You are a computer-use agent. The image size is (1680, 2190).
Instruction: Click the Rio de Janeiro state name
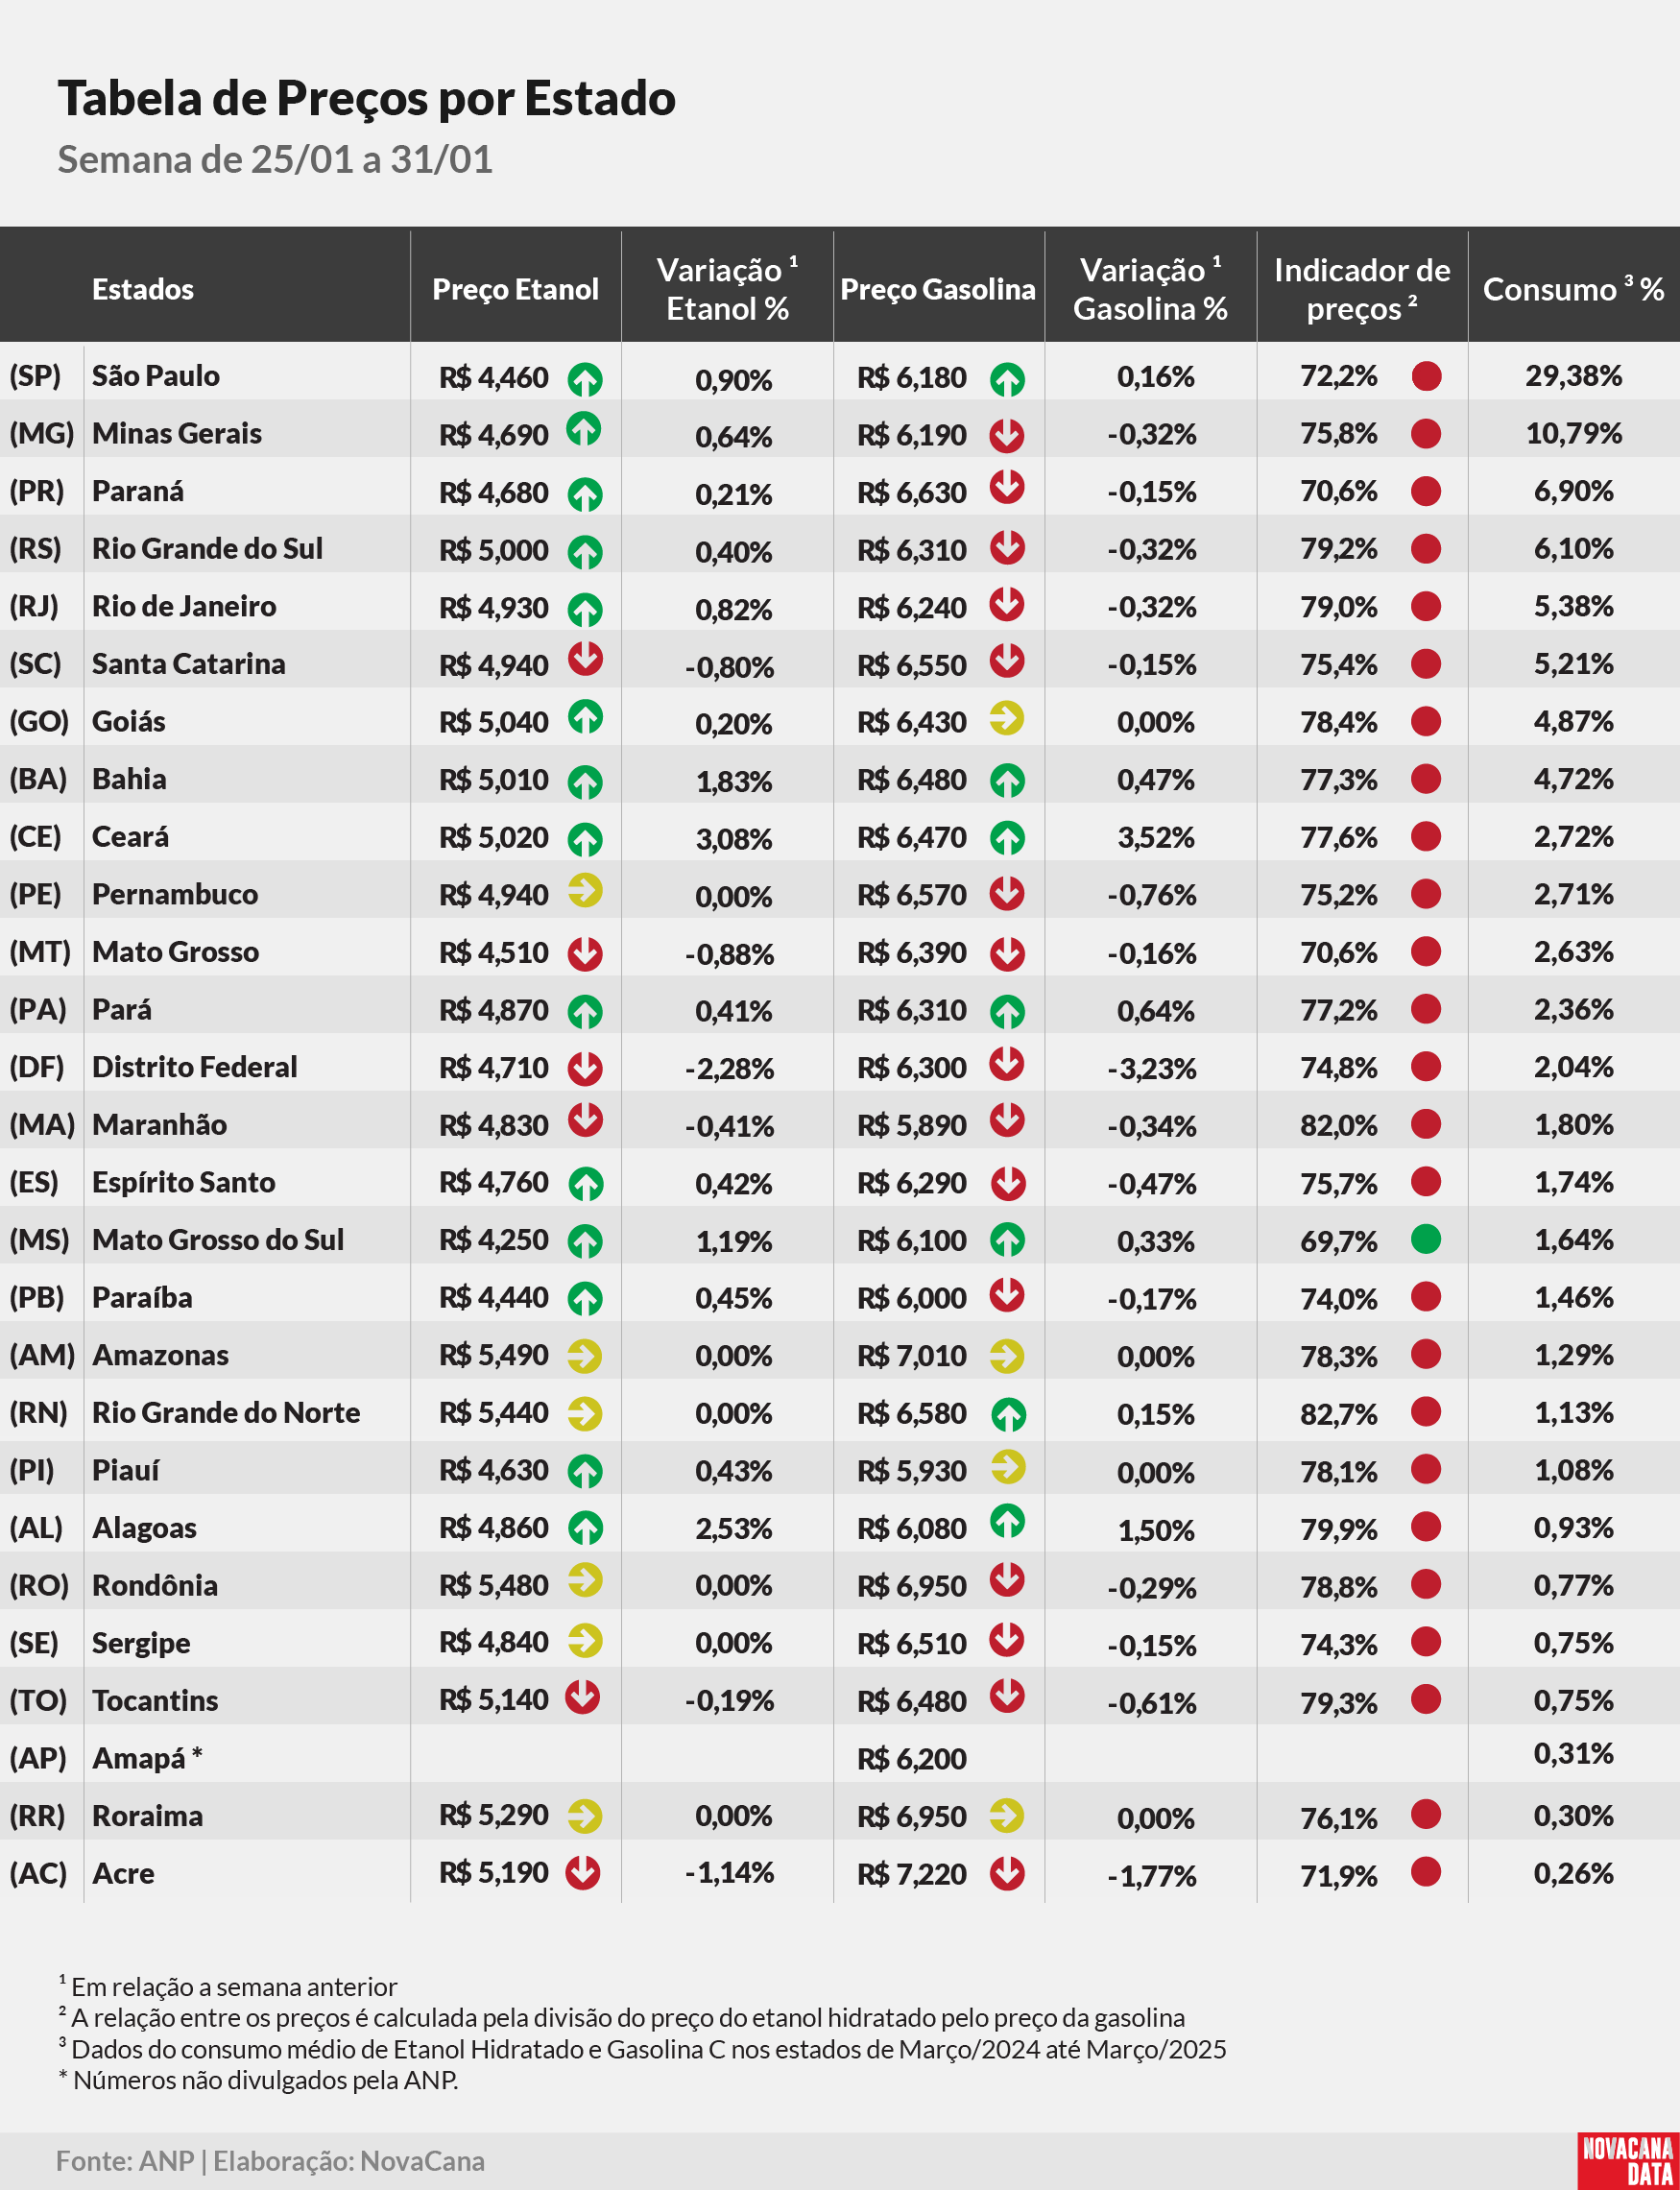[x=184, y=606]
